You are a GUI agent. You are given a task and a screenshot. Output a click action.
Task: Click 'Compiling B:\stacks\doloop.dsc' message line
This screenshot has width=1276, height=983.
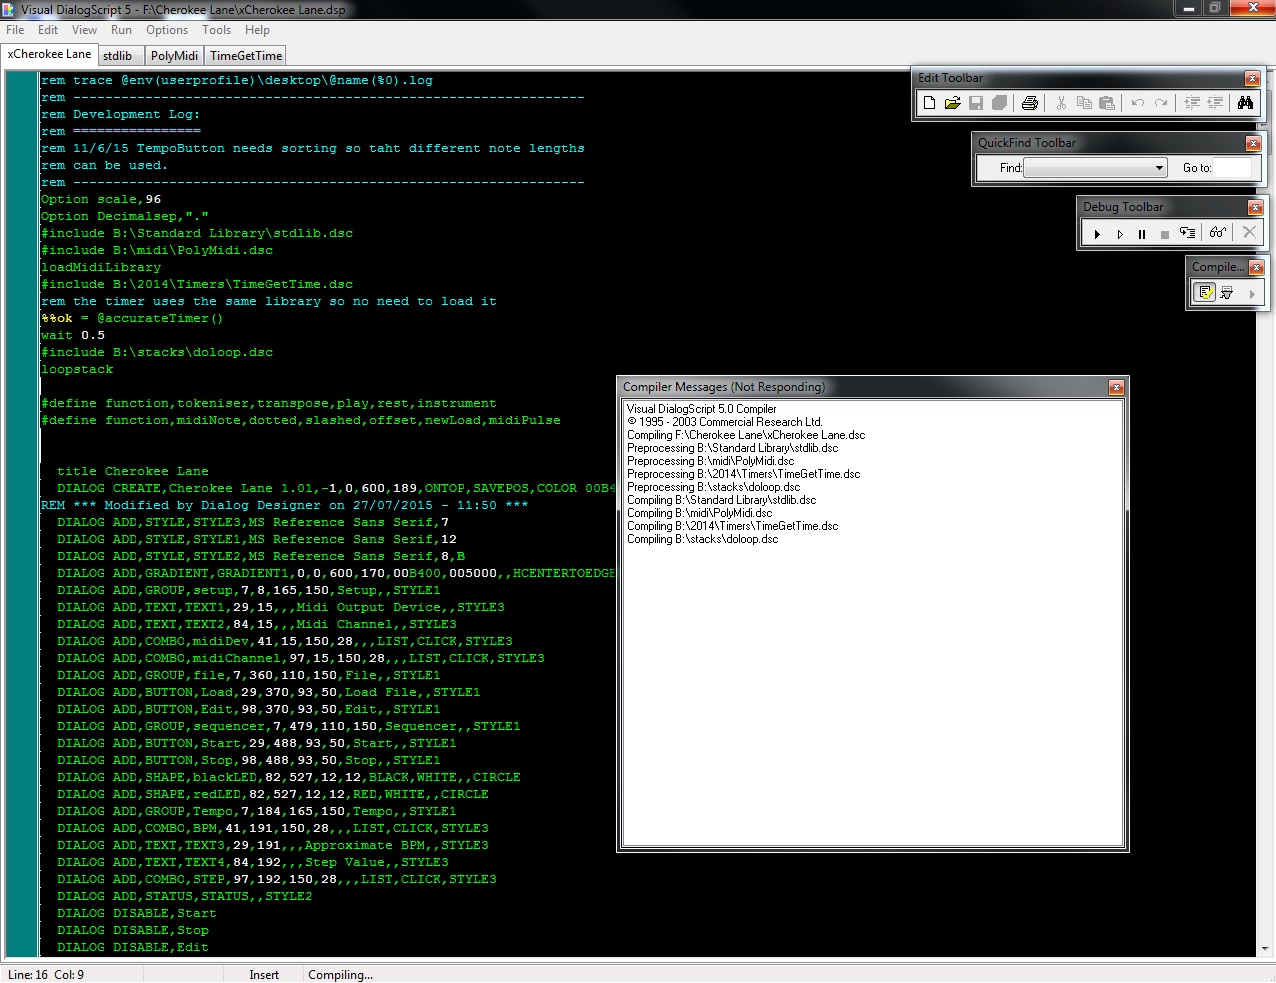703,539
